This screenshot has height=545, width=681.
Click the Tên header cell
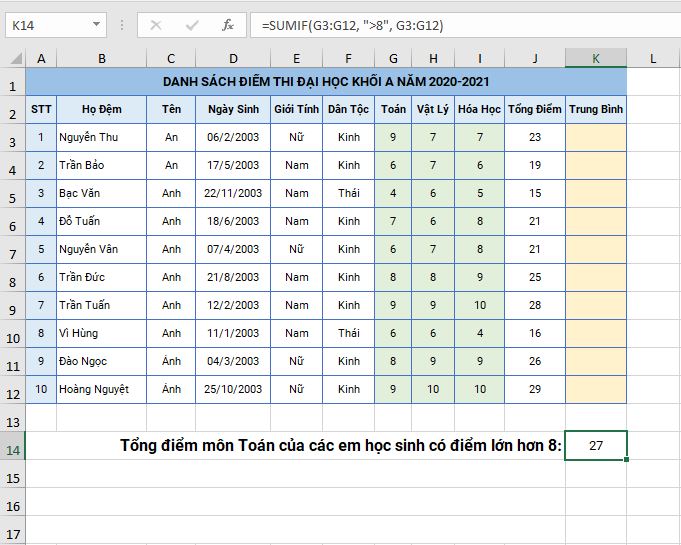[x=171, y=109]
